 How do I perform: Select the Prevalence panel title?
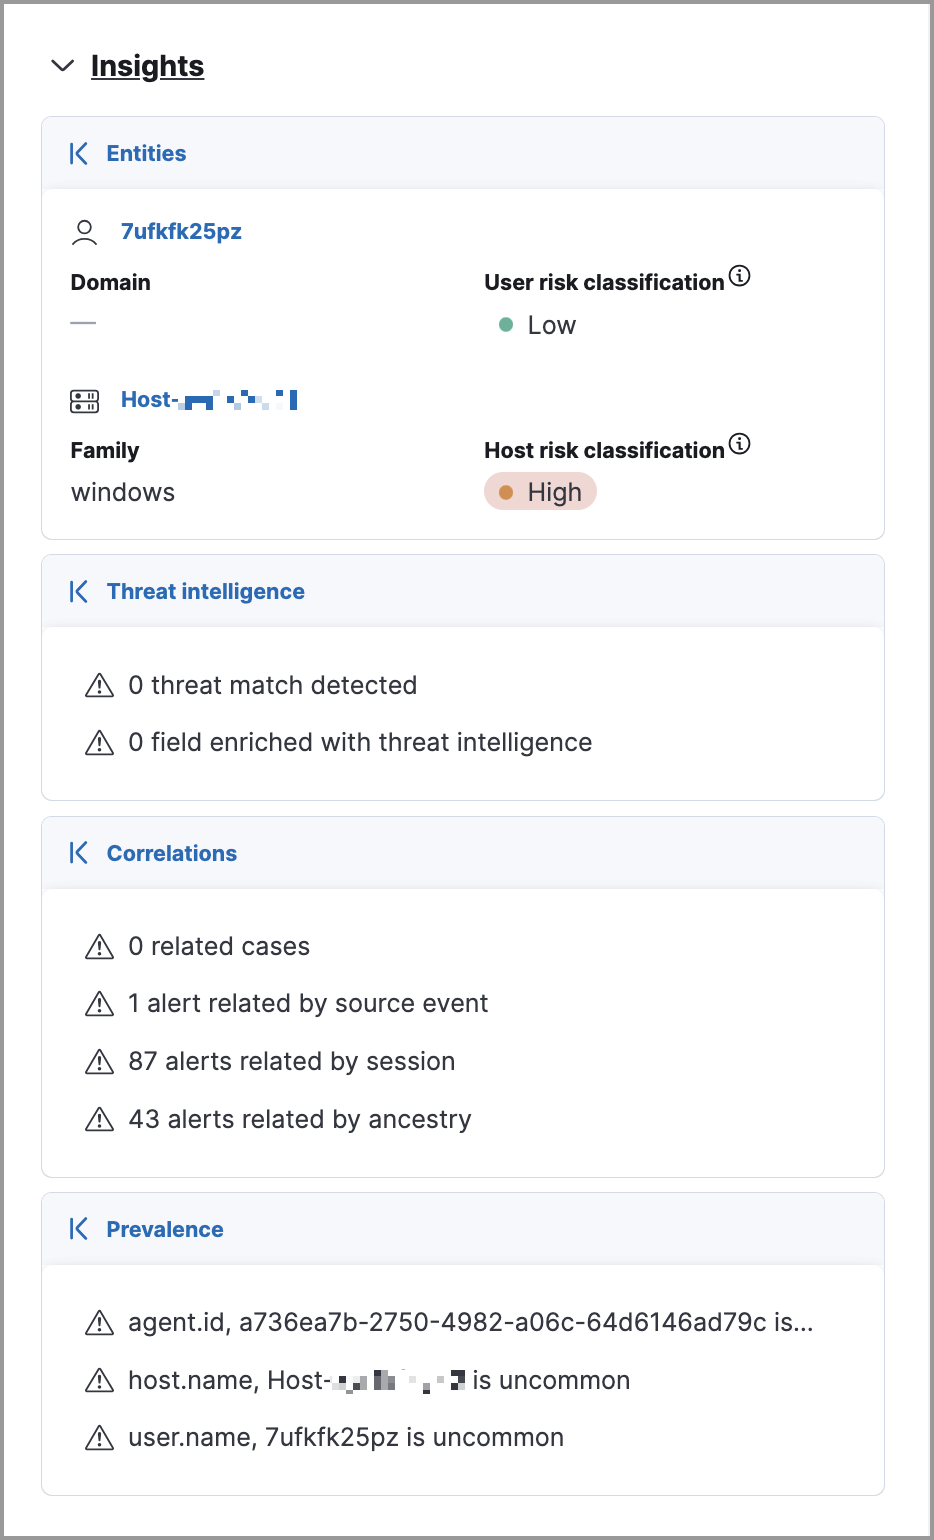pyautogui.click(x=165, y=1229)
